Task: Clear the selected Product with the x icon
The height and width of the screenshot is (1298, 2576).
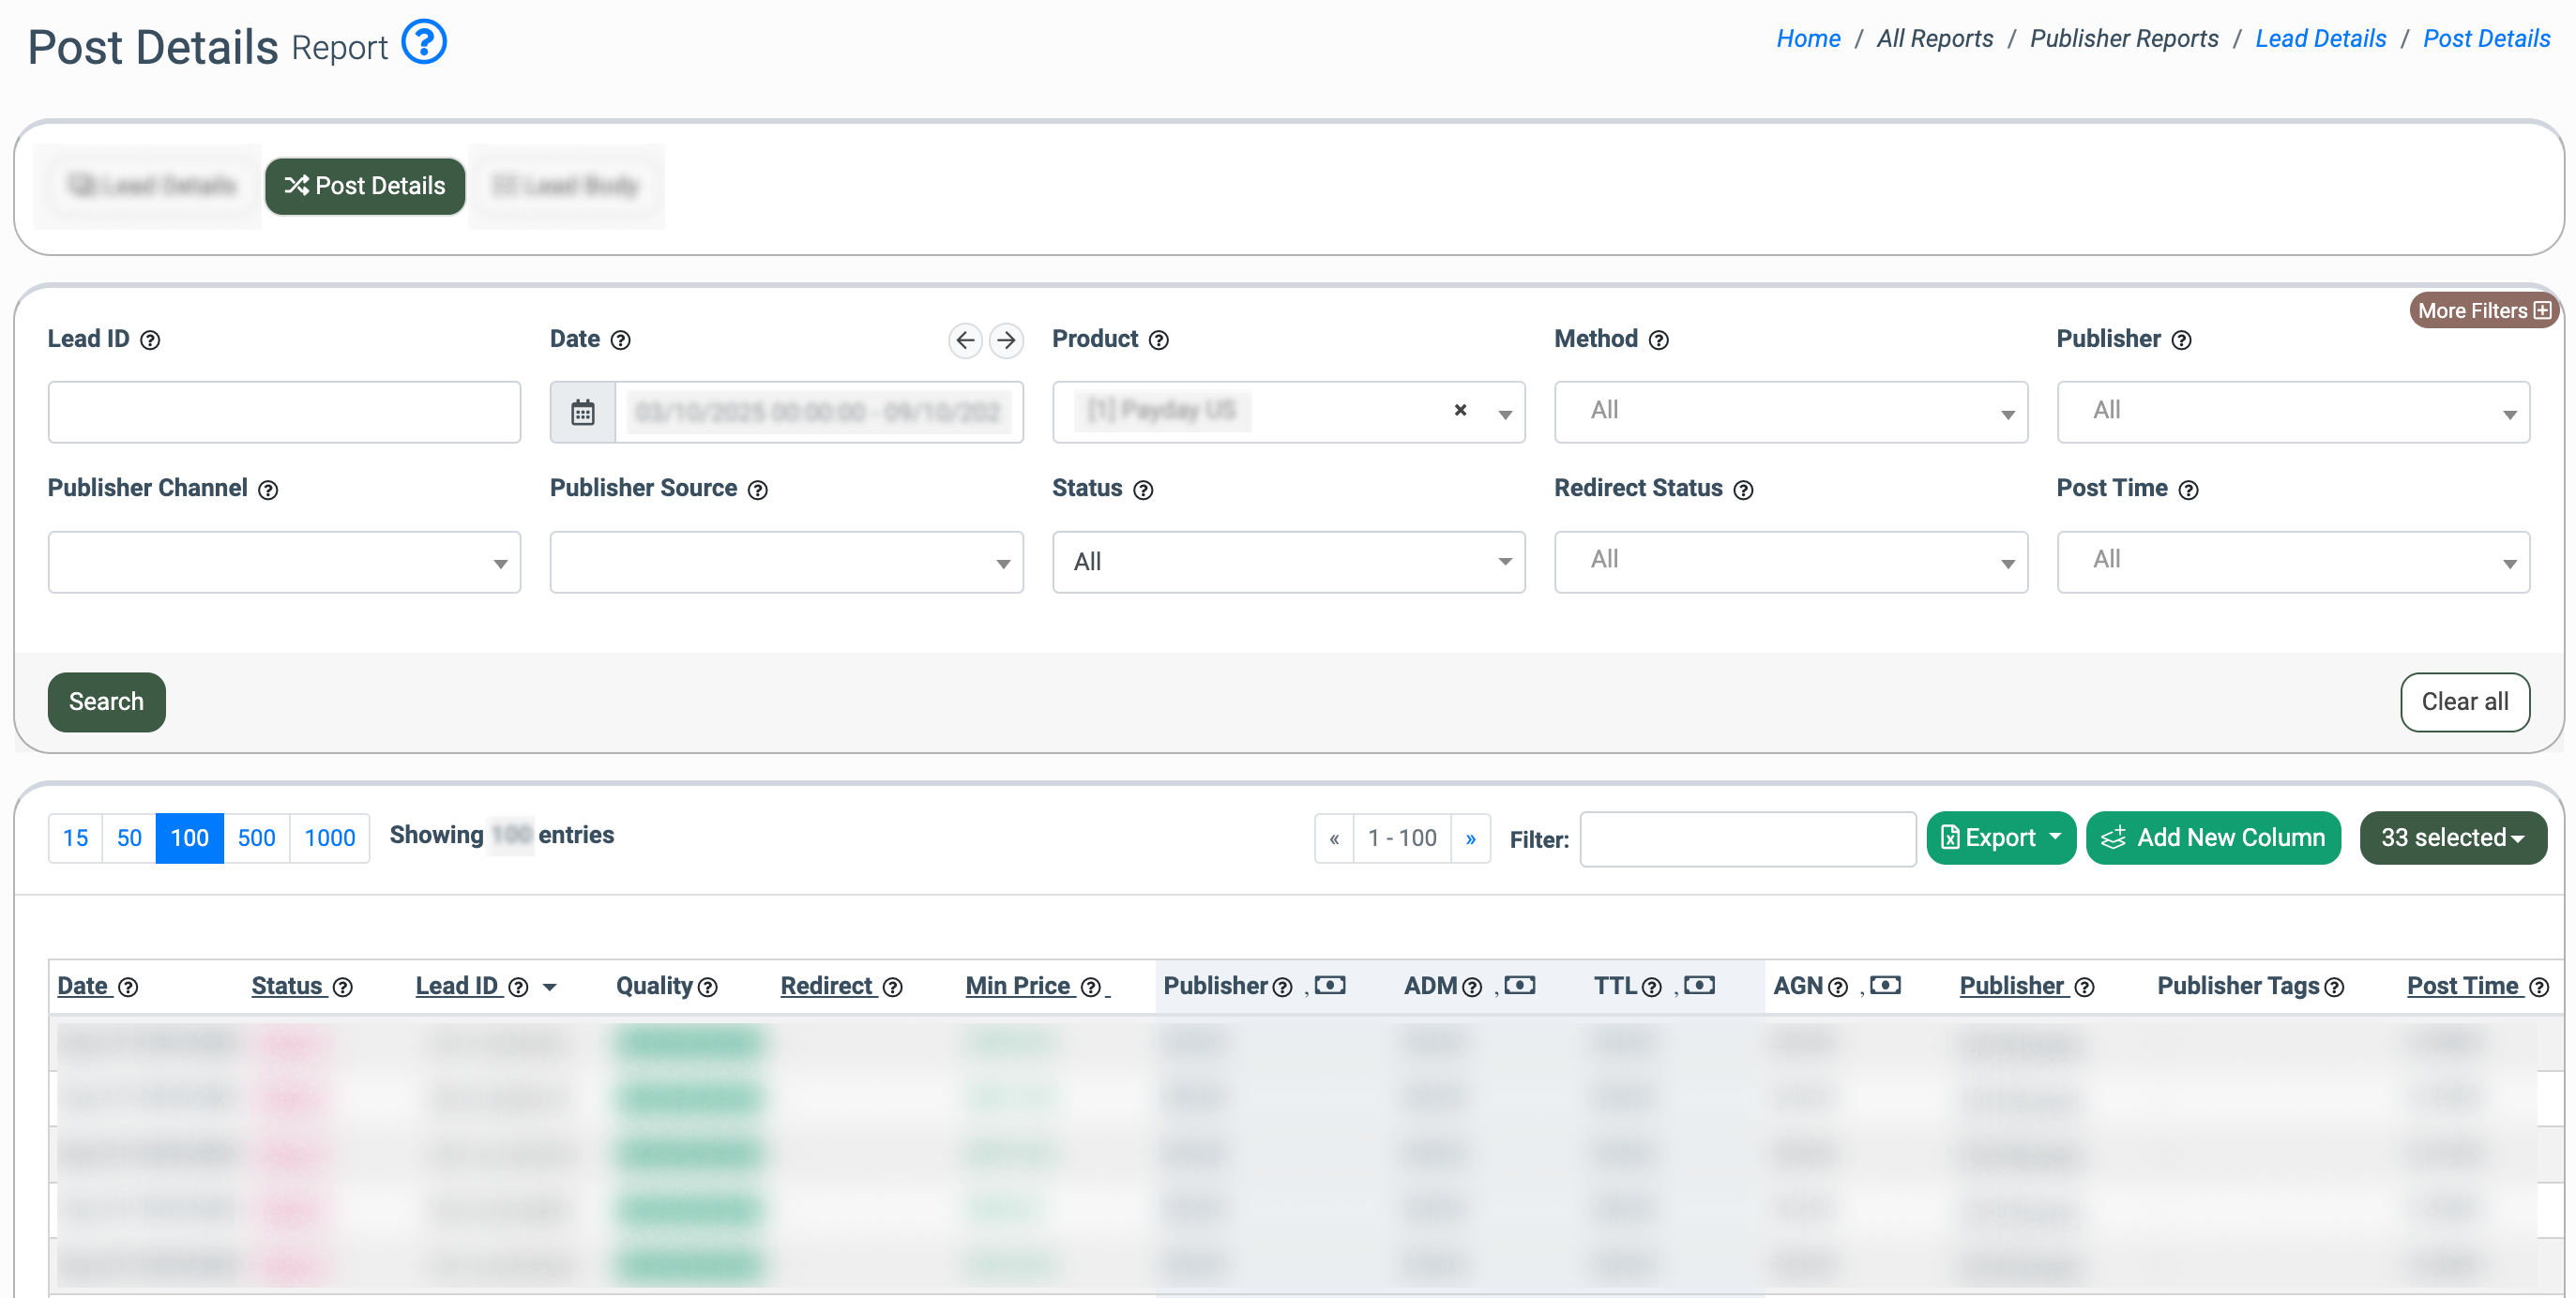Action: coord(1460,410)
